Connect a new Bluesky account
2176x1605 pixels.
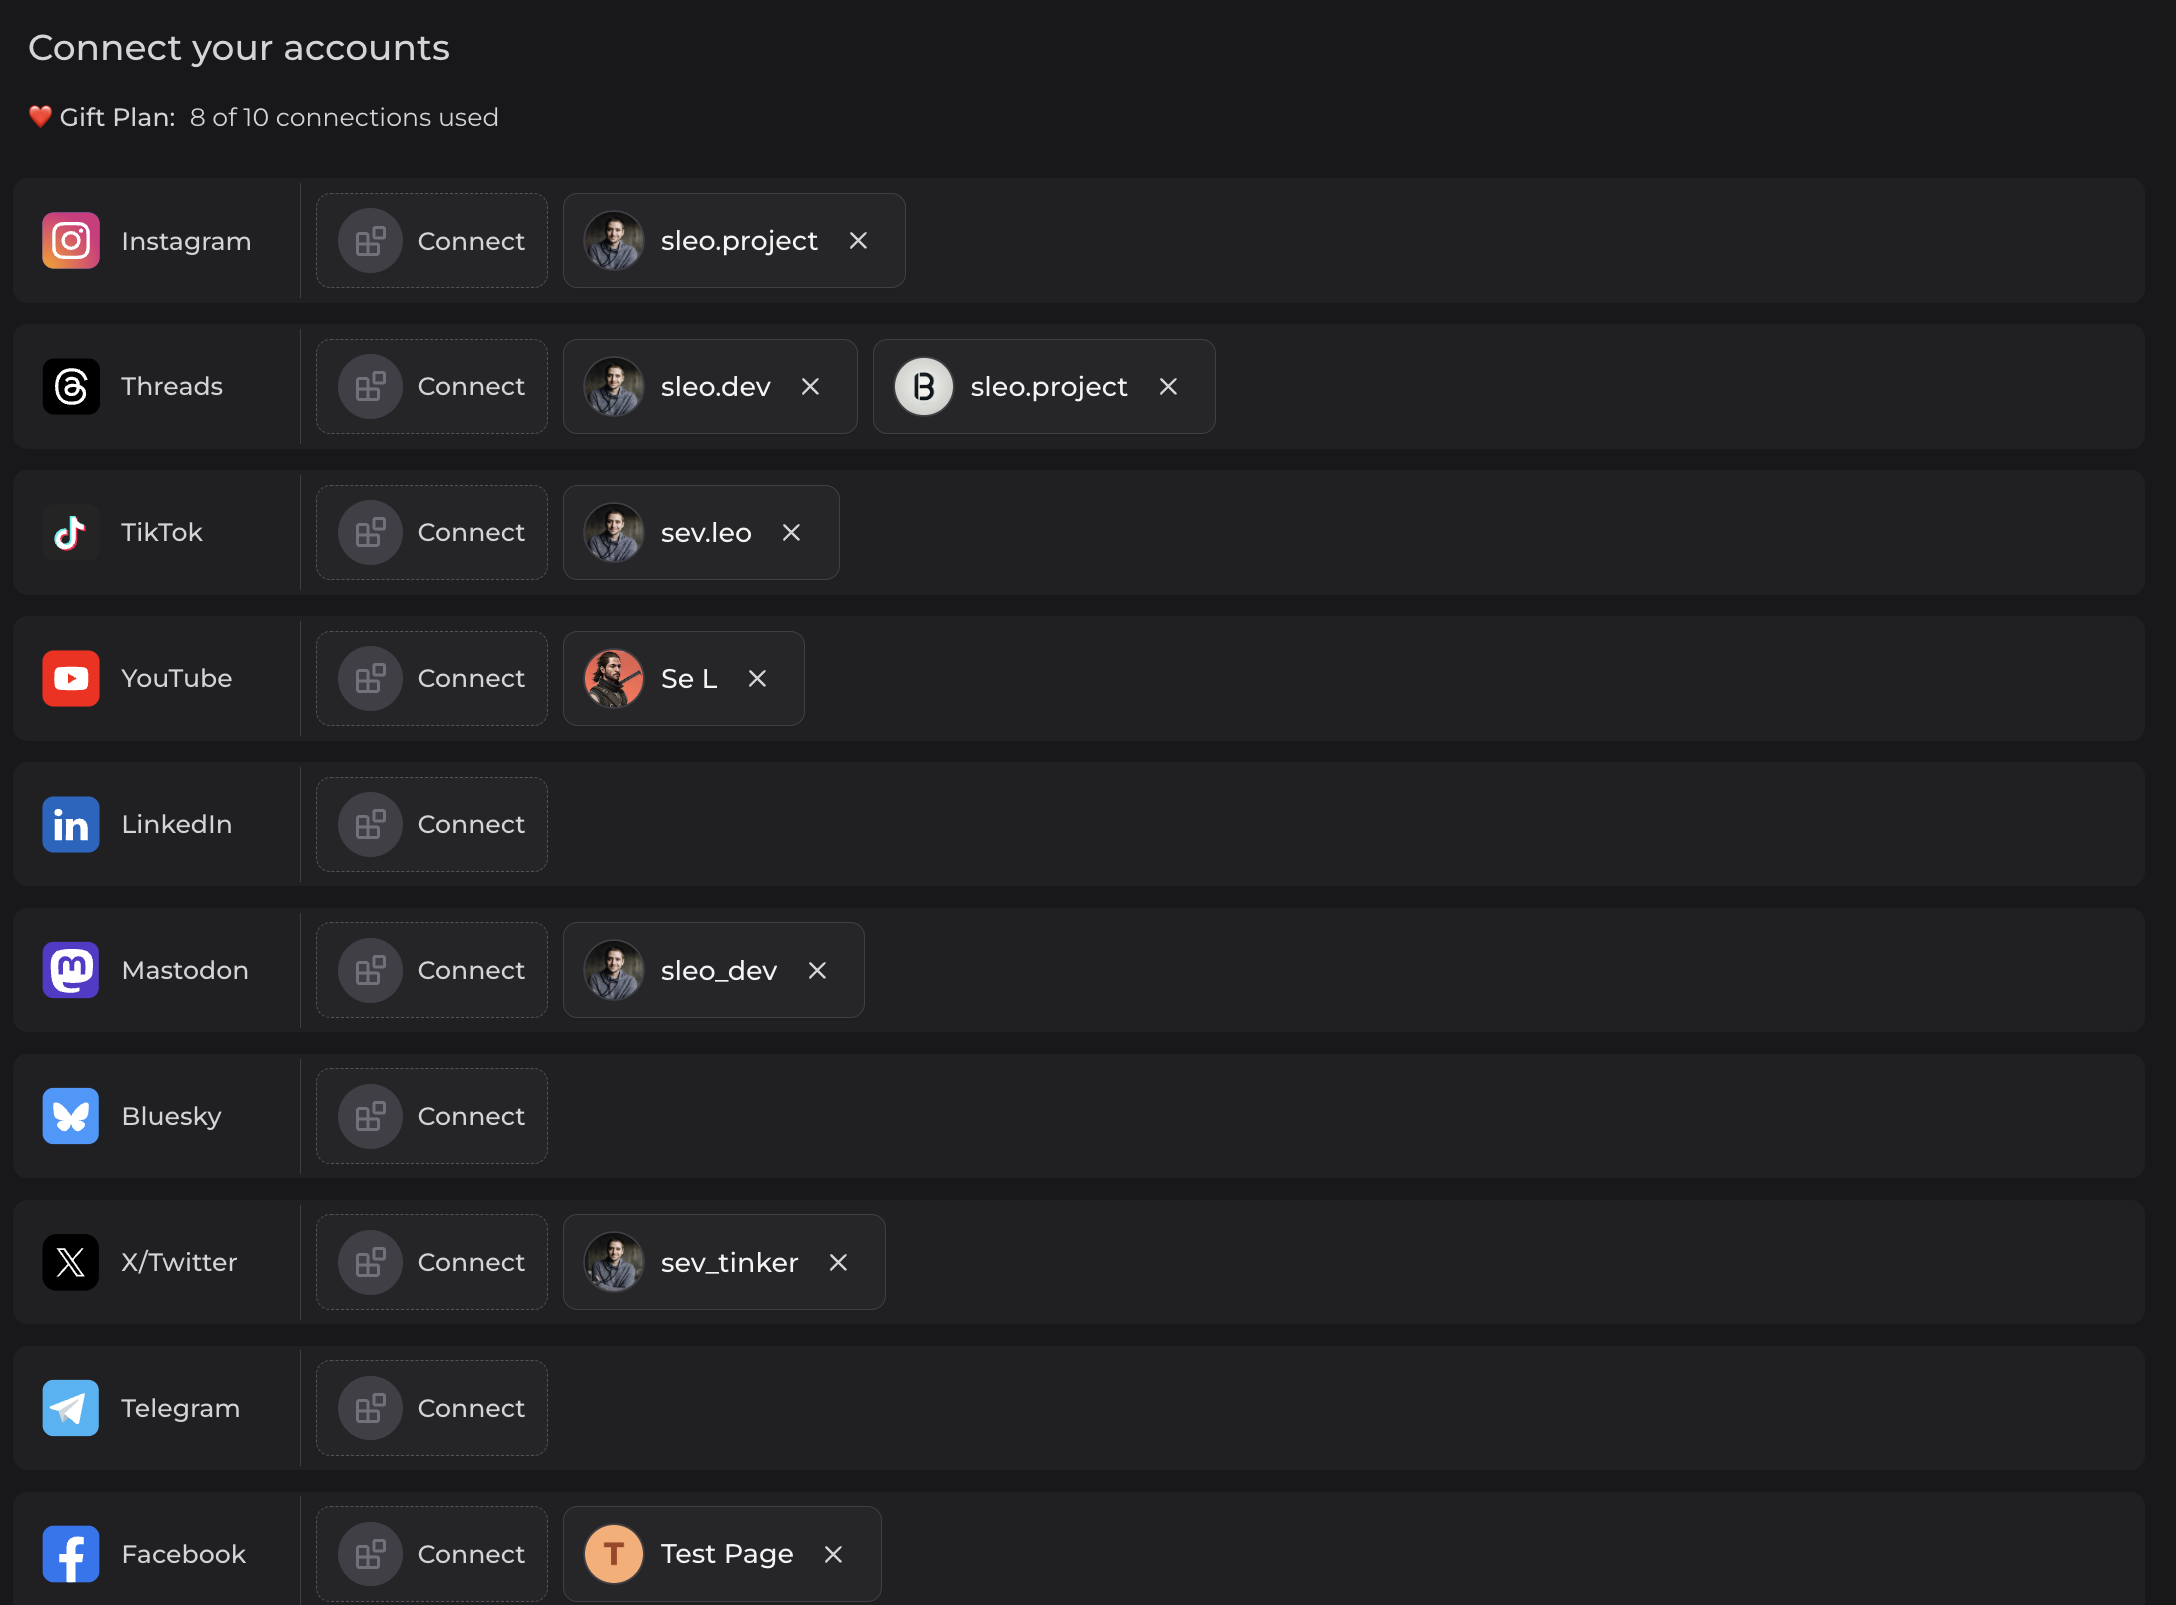(431, 1116)
